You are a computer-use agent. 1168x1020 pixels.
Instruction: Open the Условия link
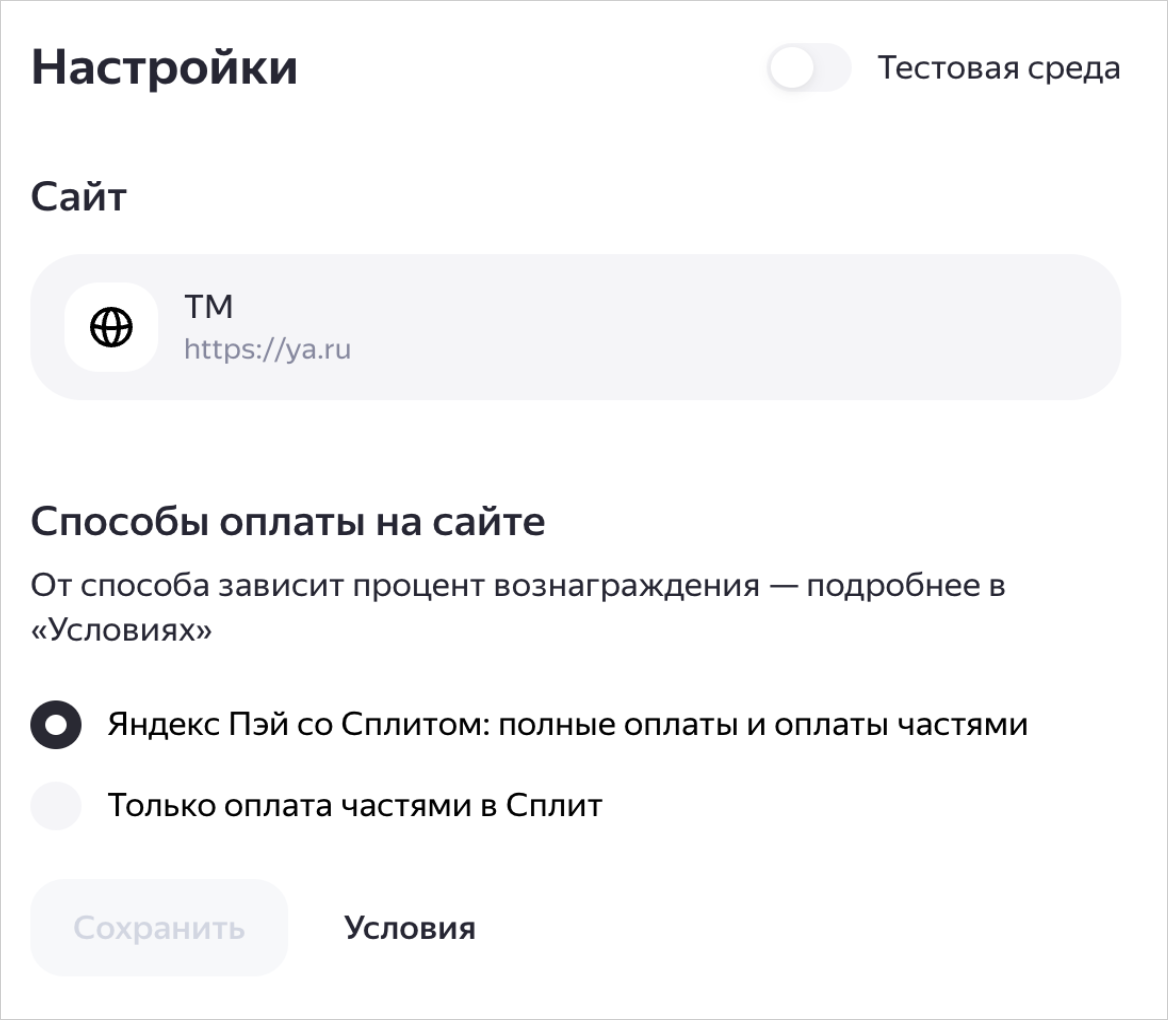(410, 928)
